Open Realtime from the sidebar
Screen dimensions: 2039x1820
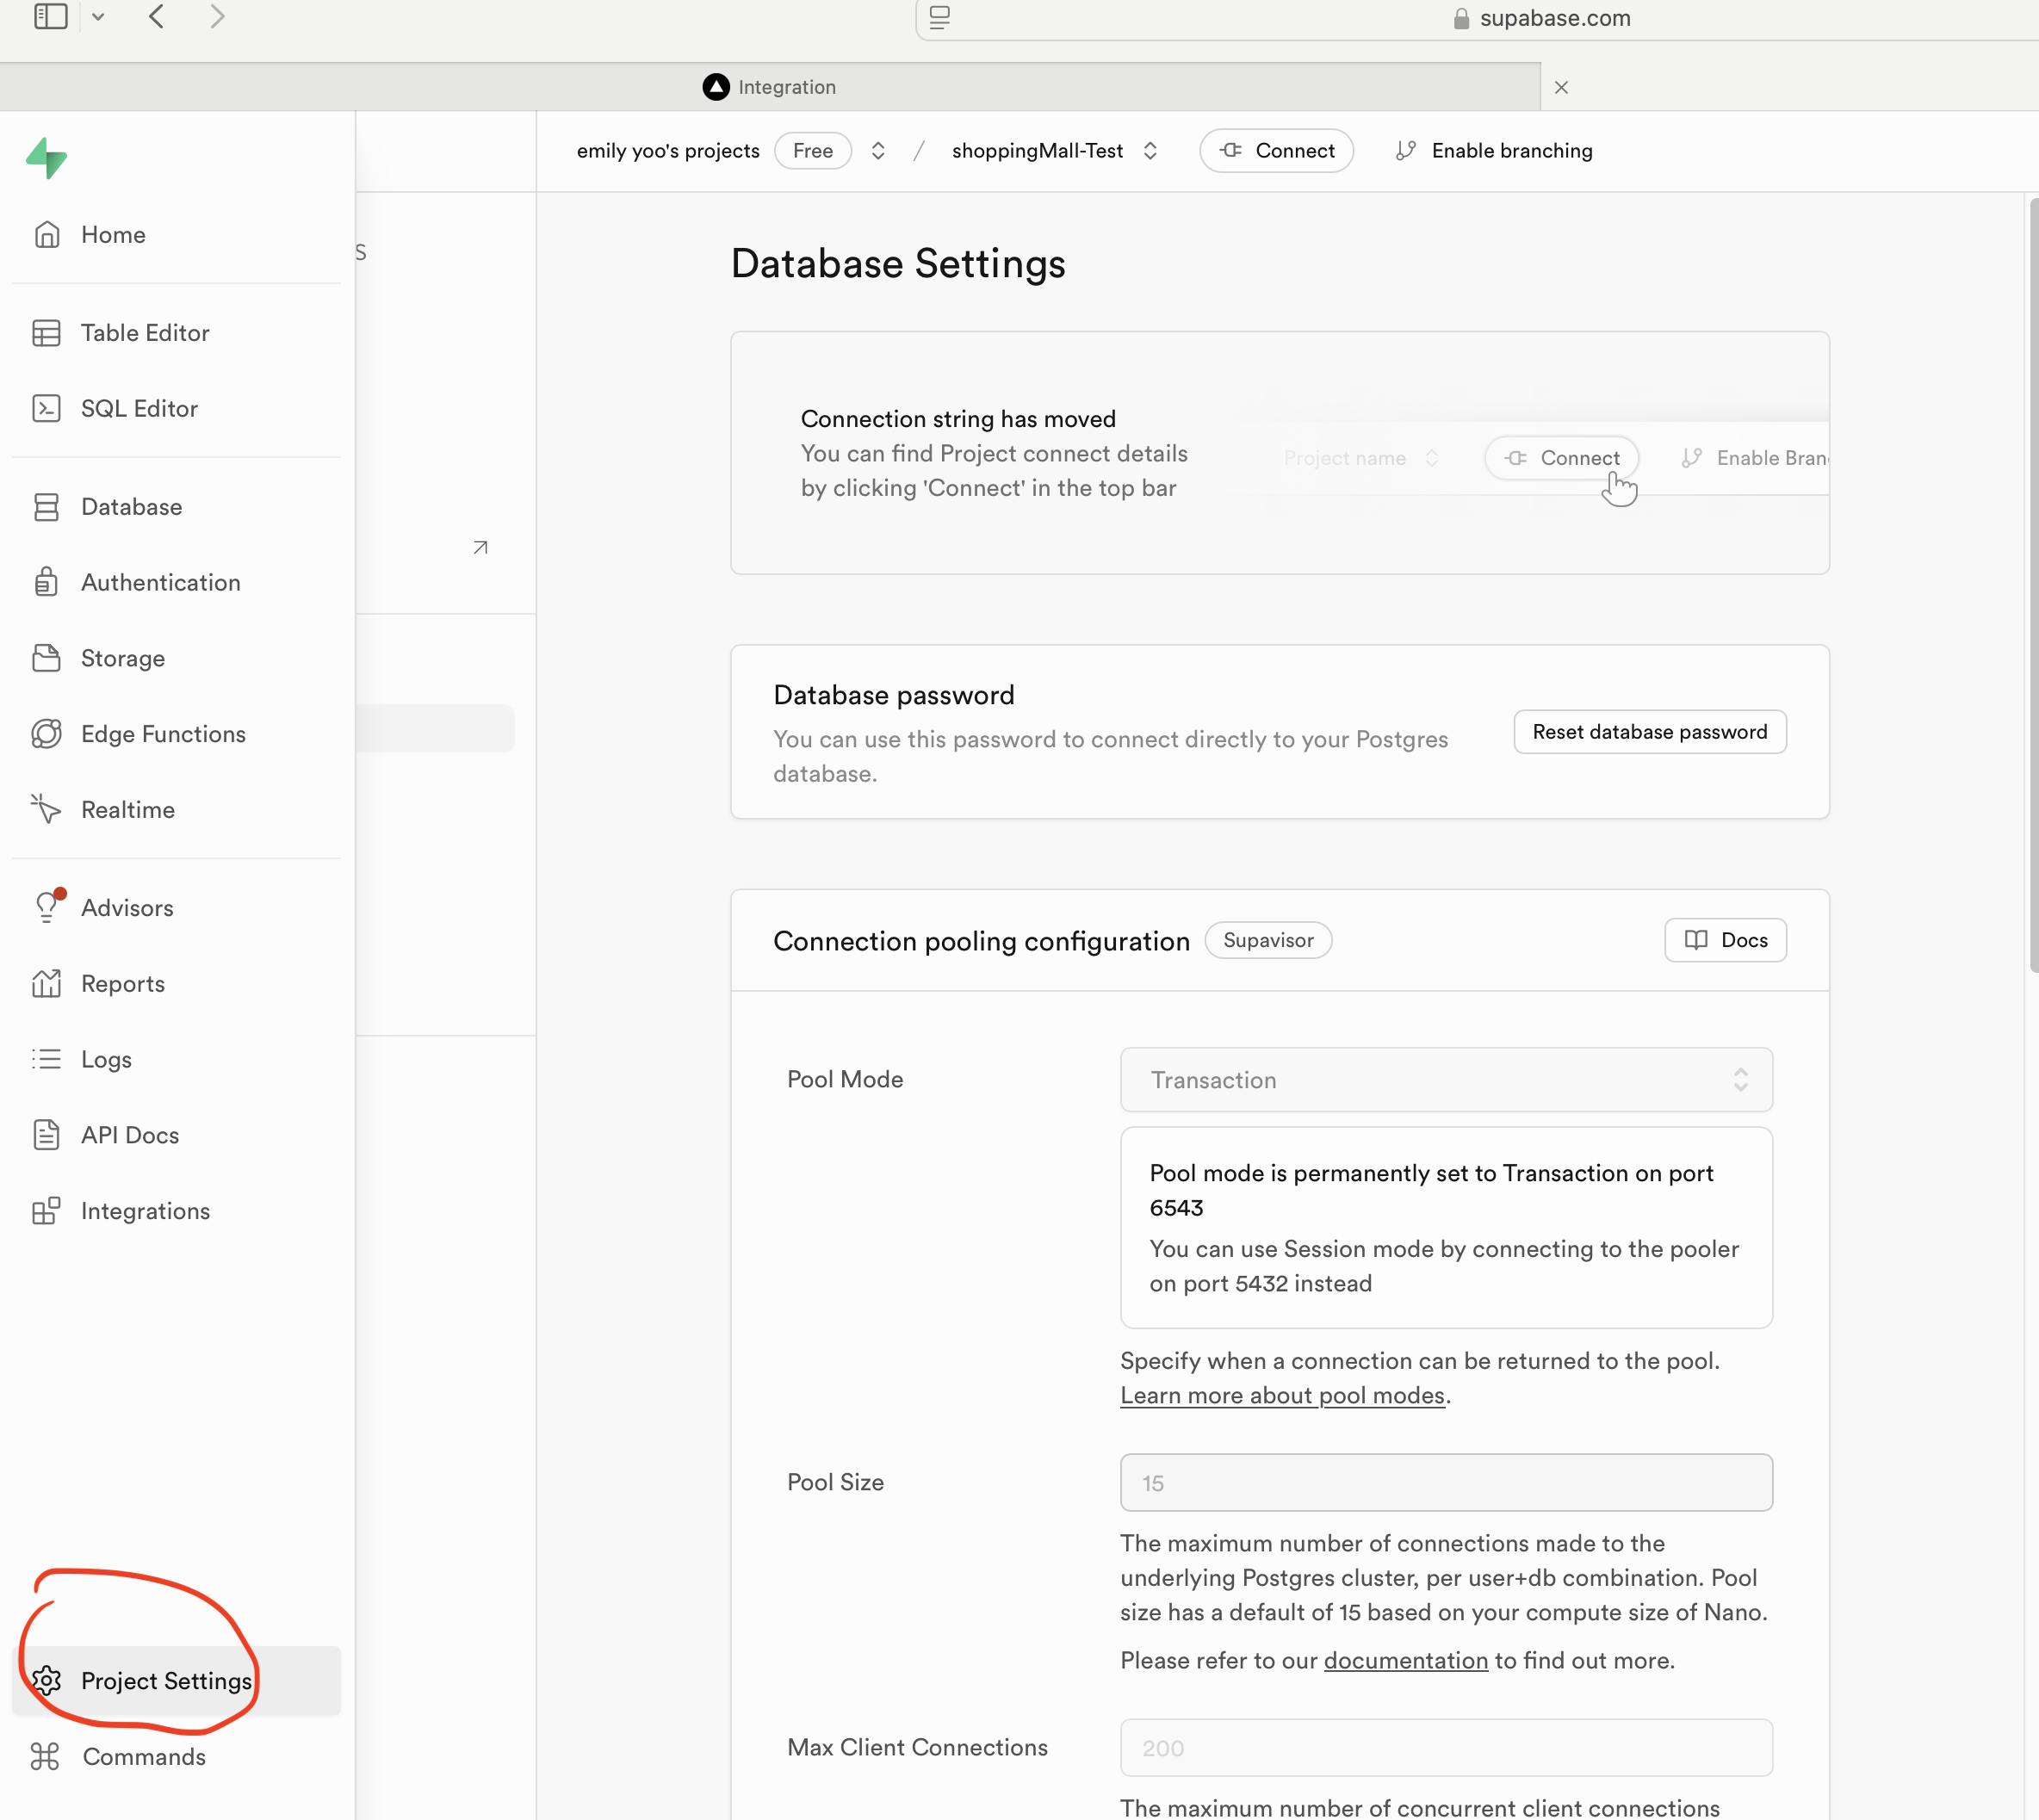pos(127,810)
